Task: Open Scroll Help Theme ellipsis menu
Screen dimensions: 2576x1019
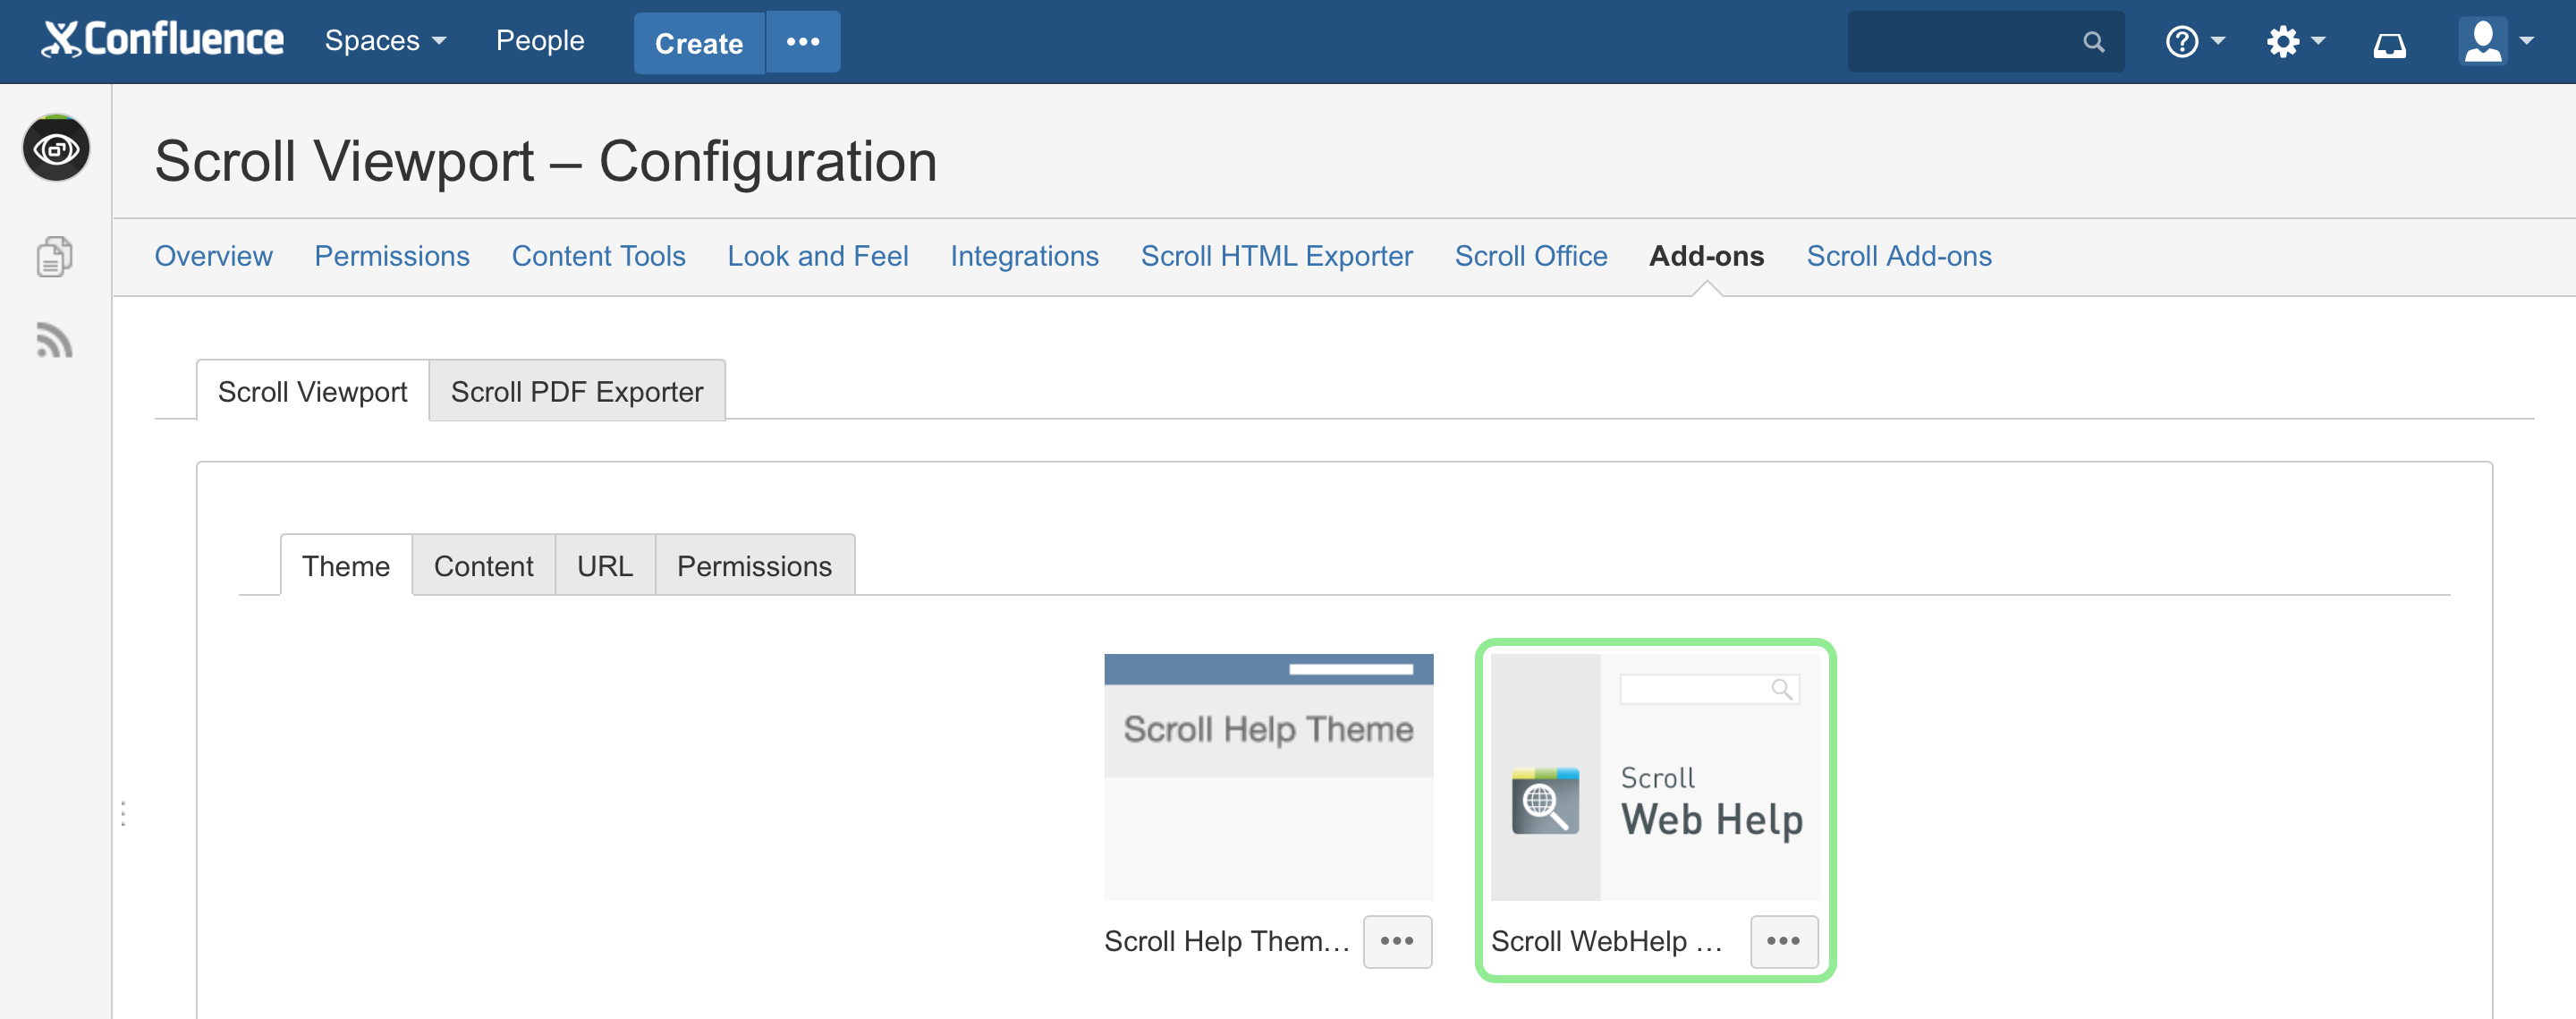Action: pyautogui.click(x=1396, y=941)
